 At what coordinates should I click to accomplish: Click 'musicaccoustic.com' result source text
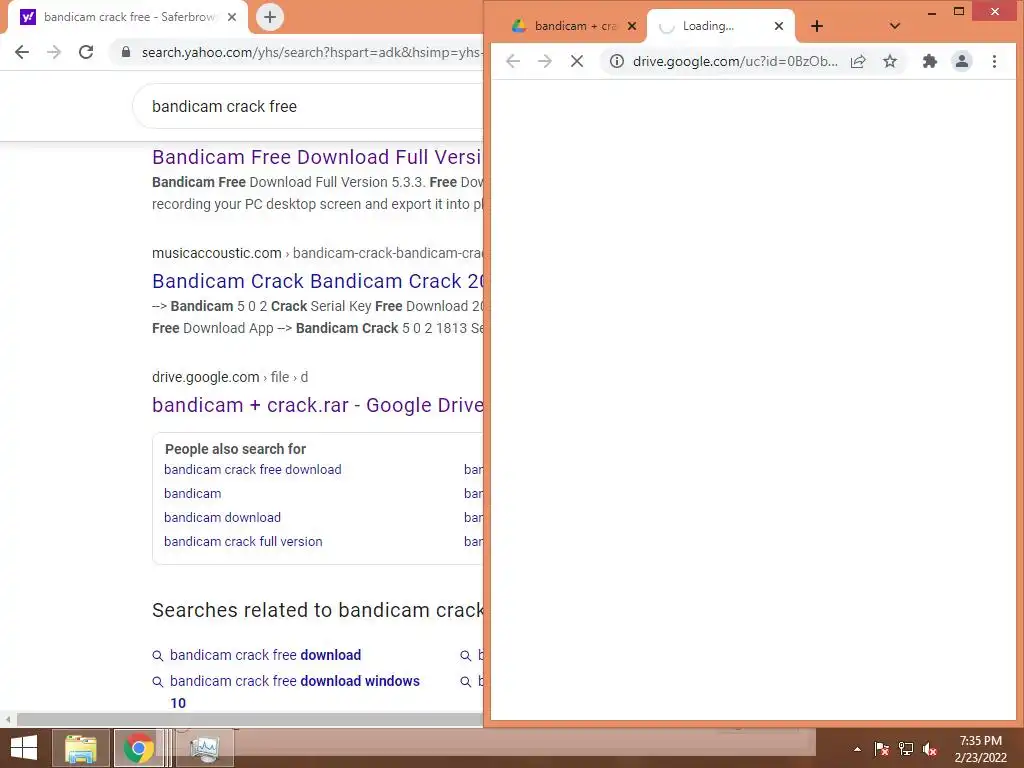coord(217,253)
